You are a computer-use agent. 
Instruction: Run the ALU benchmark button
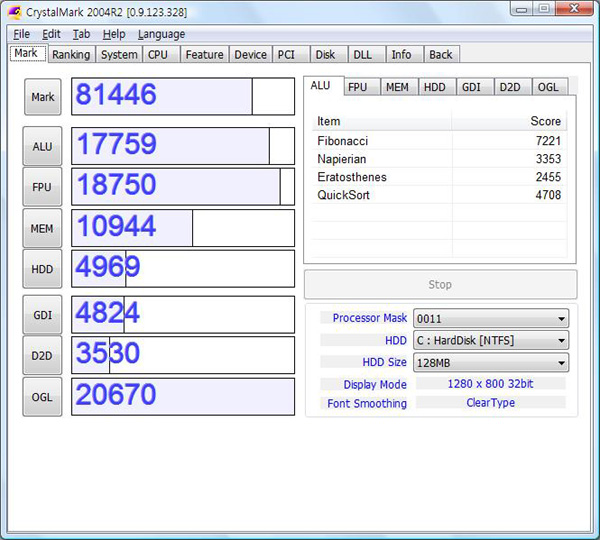(x=42, y=146)
